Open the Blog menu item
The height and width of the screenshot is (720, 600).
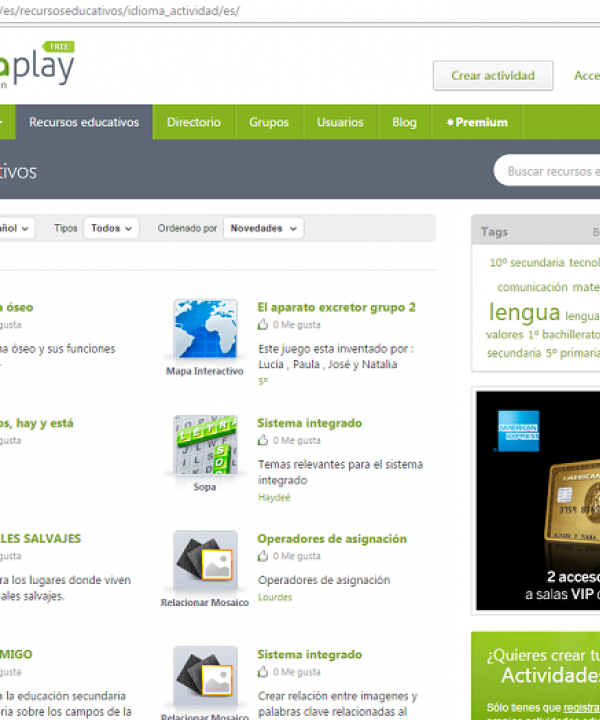[x=404, y=122]
